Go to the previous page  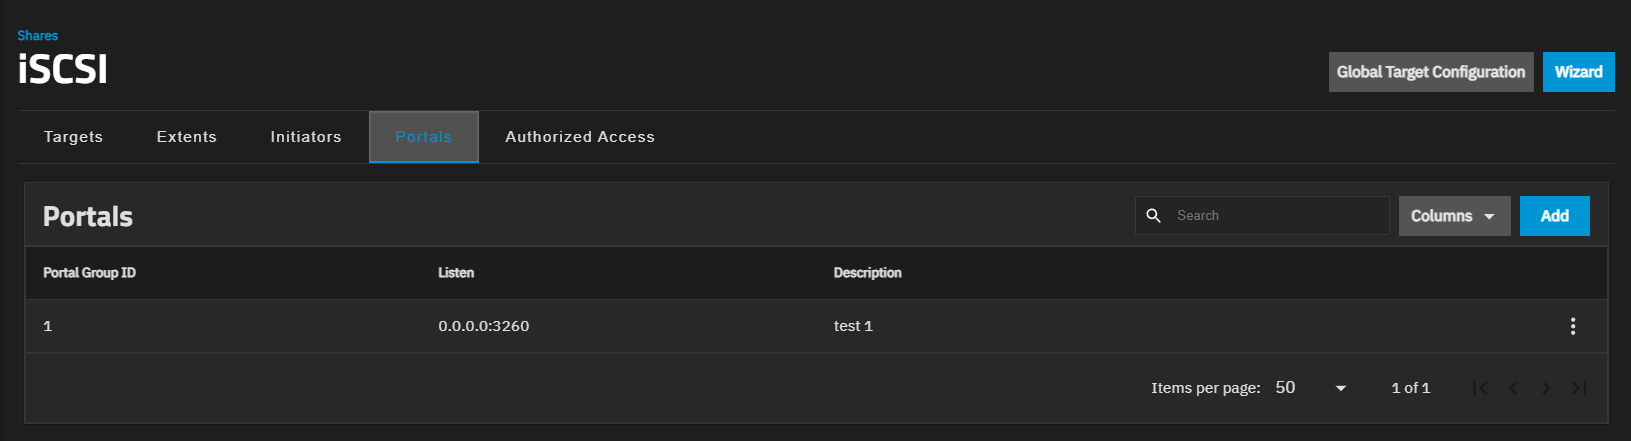(1513, 388)
